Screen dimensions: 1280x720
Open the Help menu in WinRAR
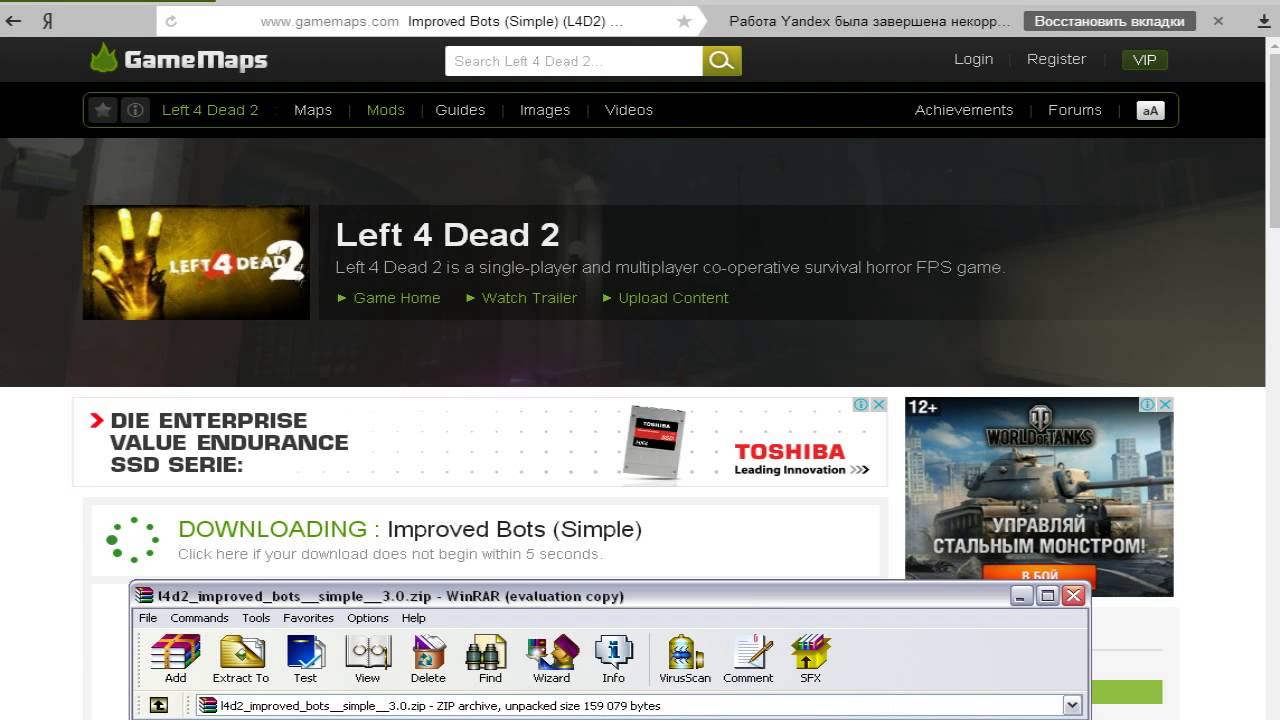click(x=414, y=618)
